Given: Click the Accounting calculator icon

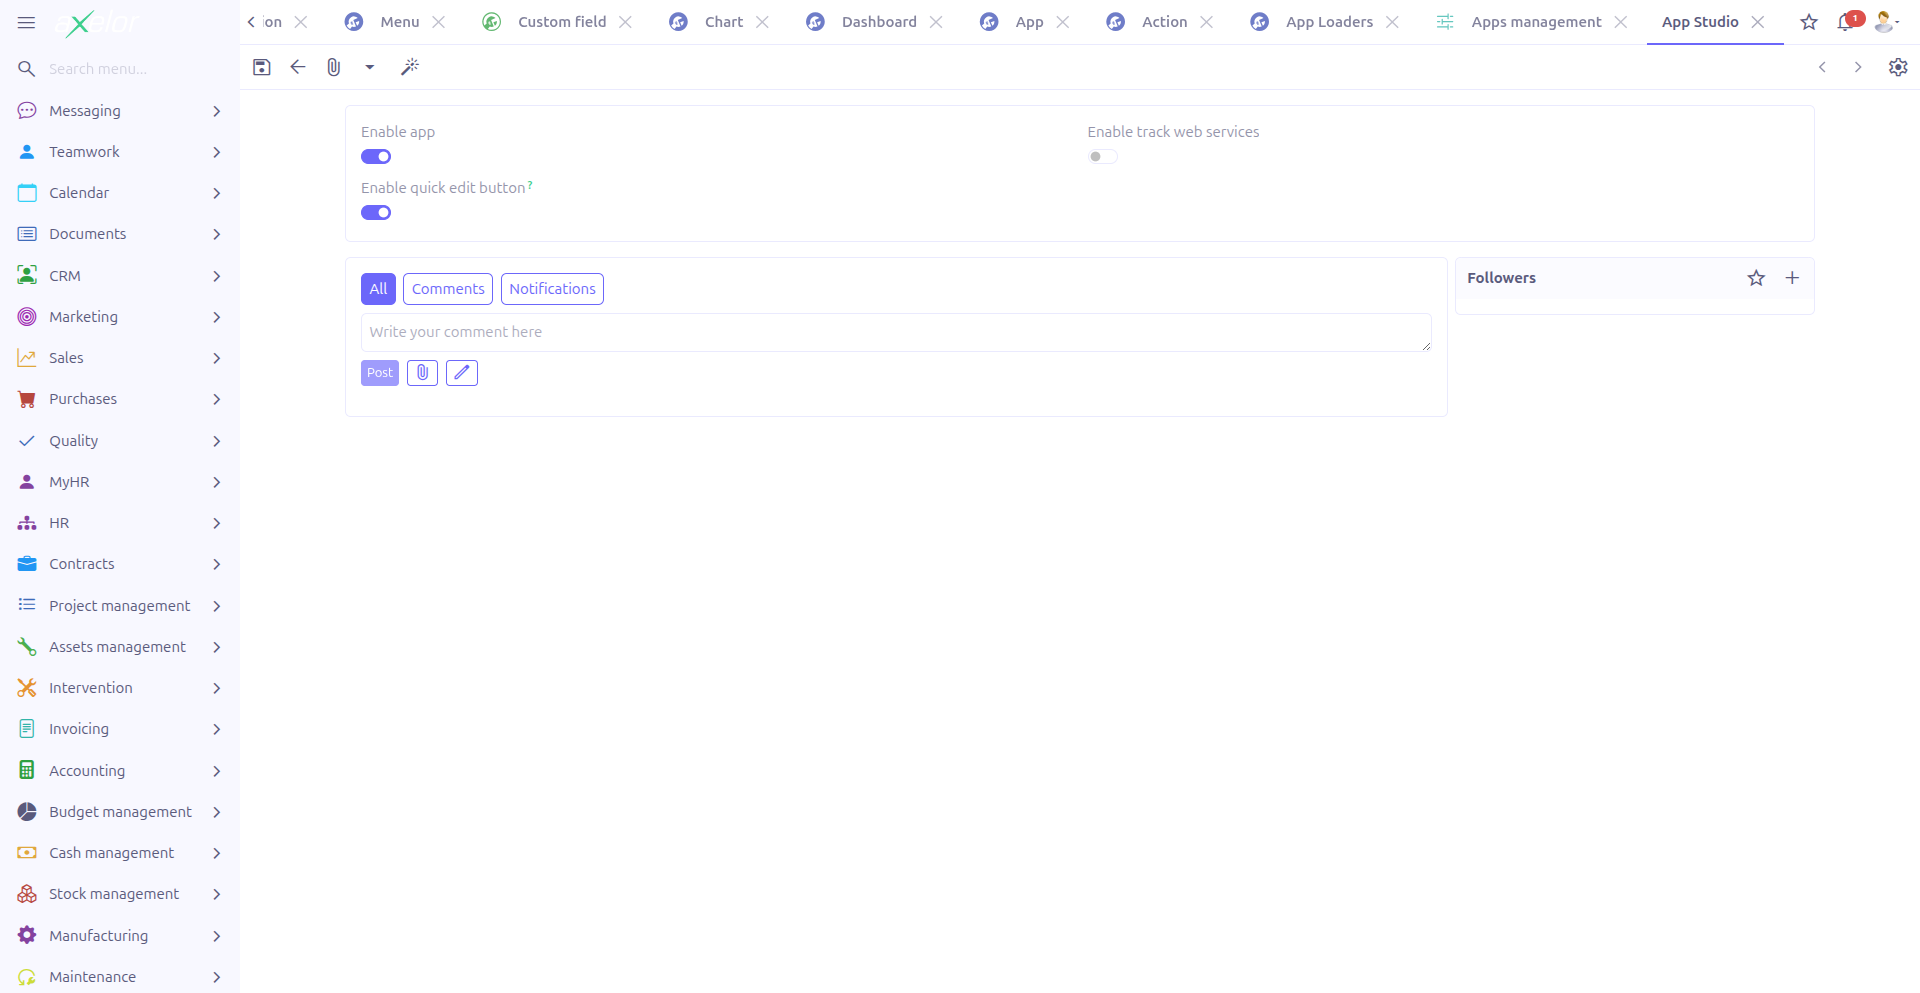Looking at the screenshot, I should (27, 771).
